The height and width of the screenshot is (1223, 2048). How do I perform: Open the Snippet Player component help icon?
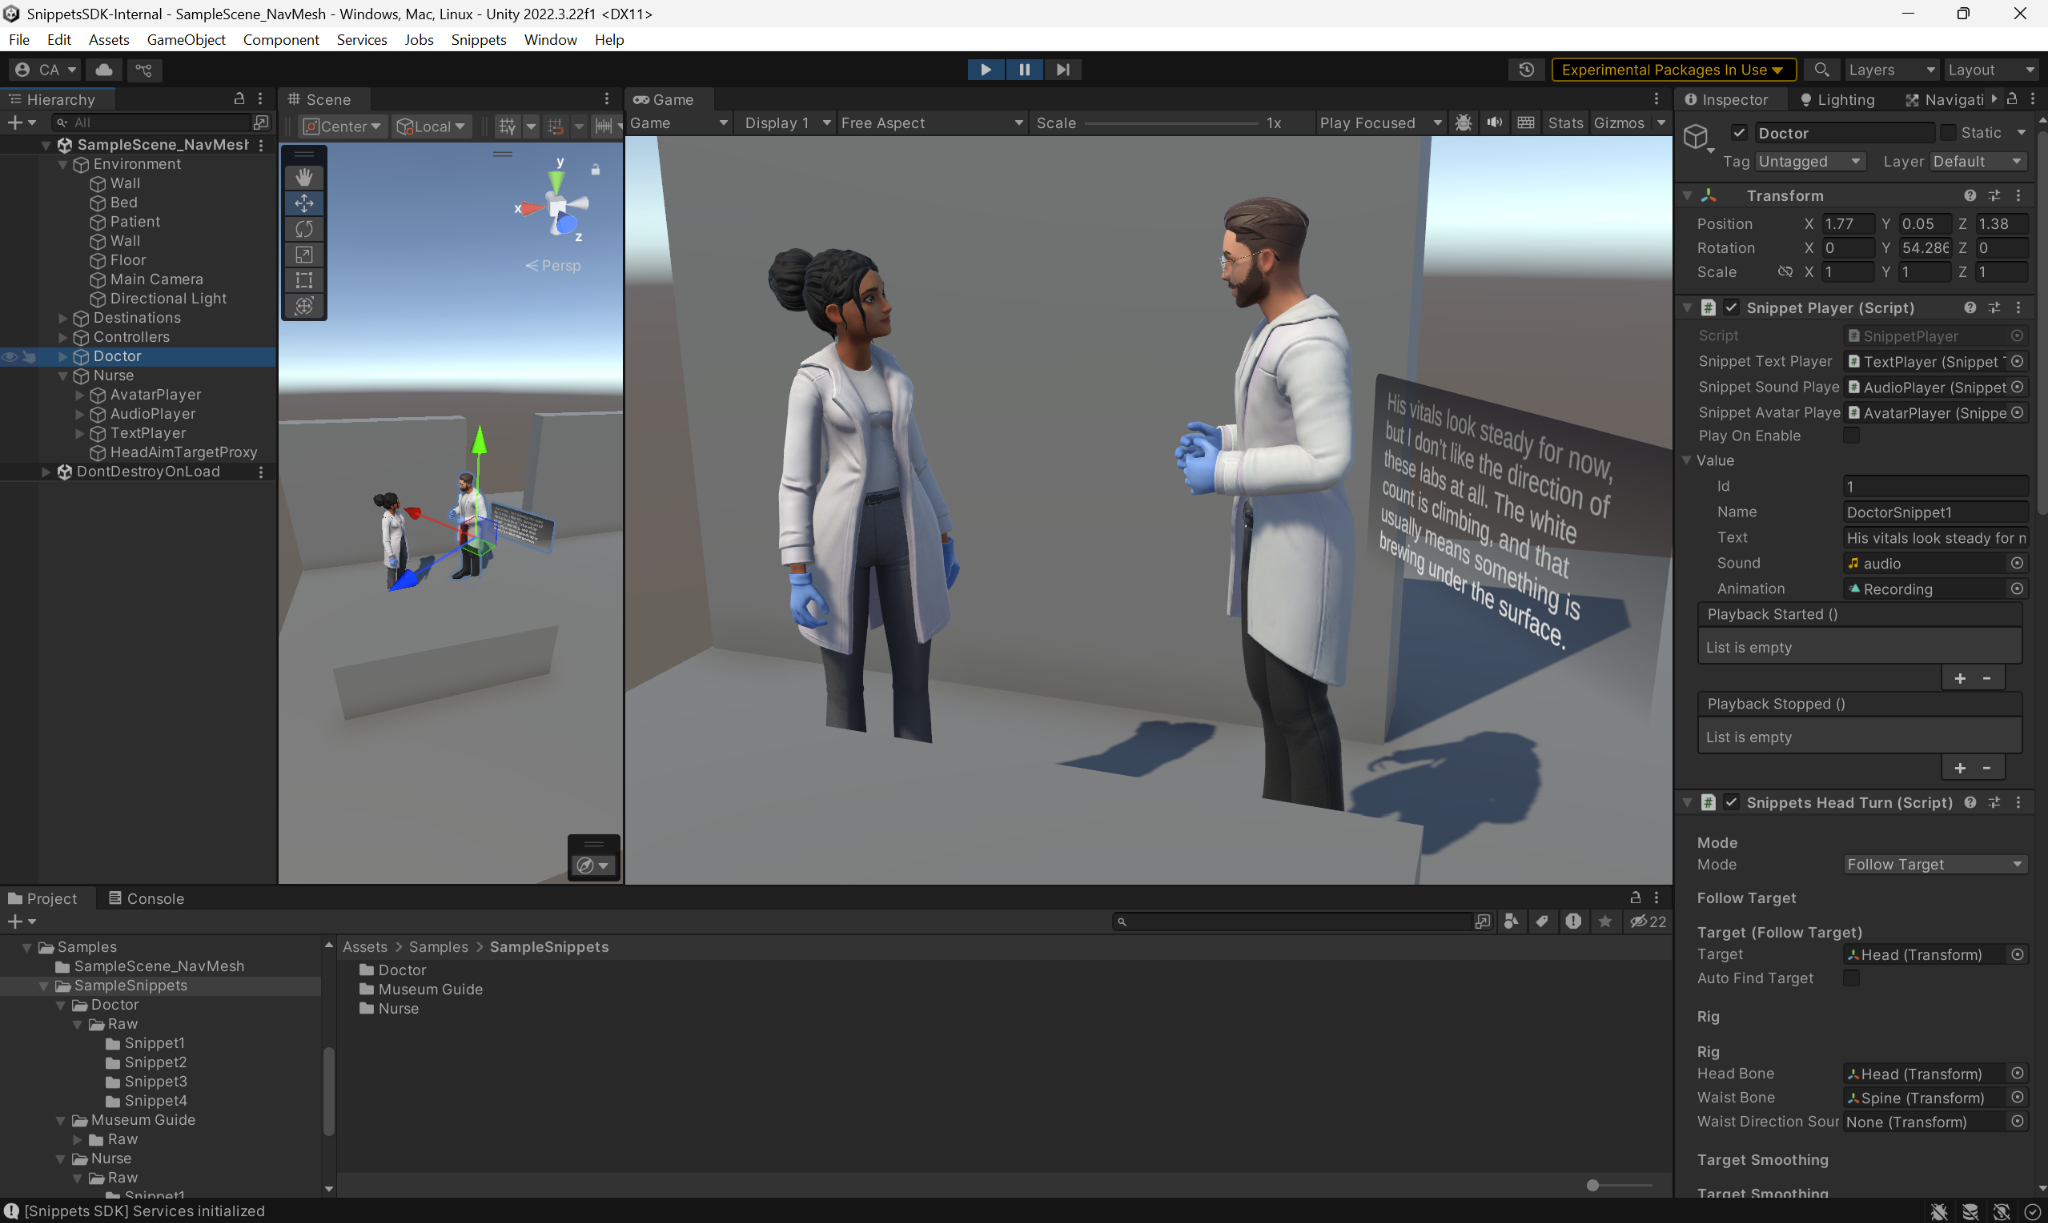[1970, 308]
